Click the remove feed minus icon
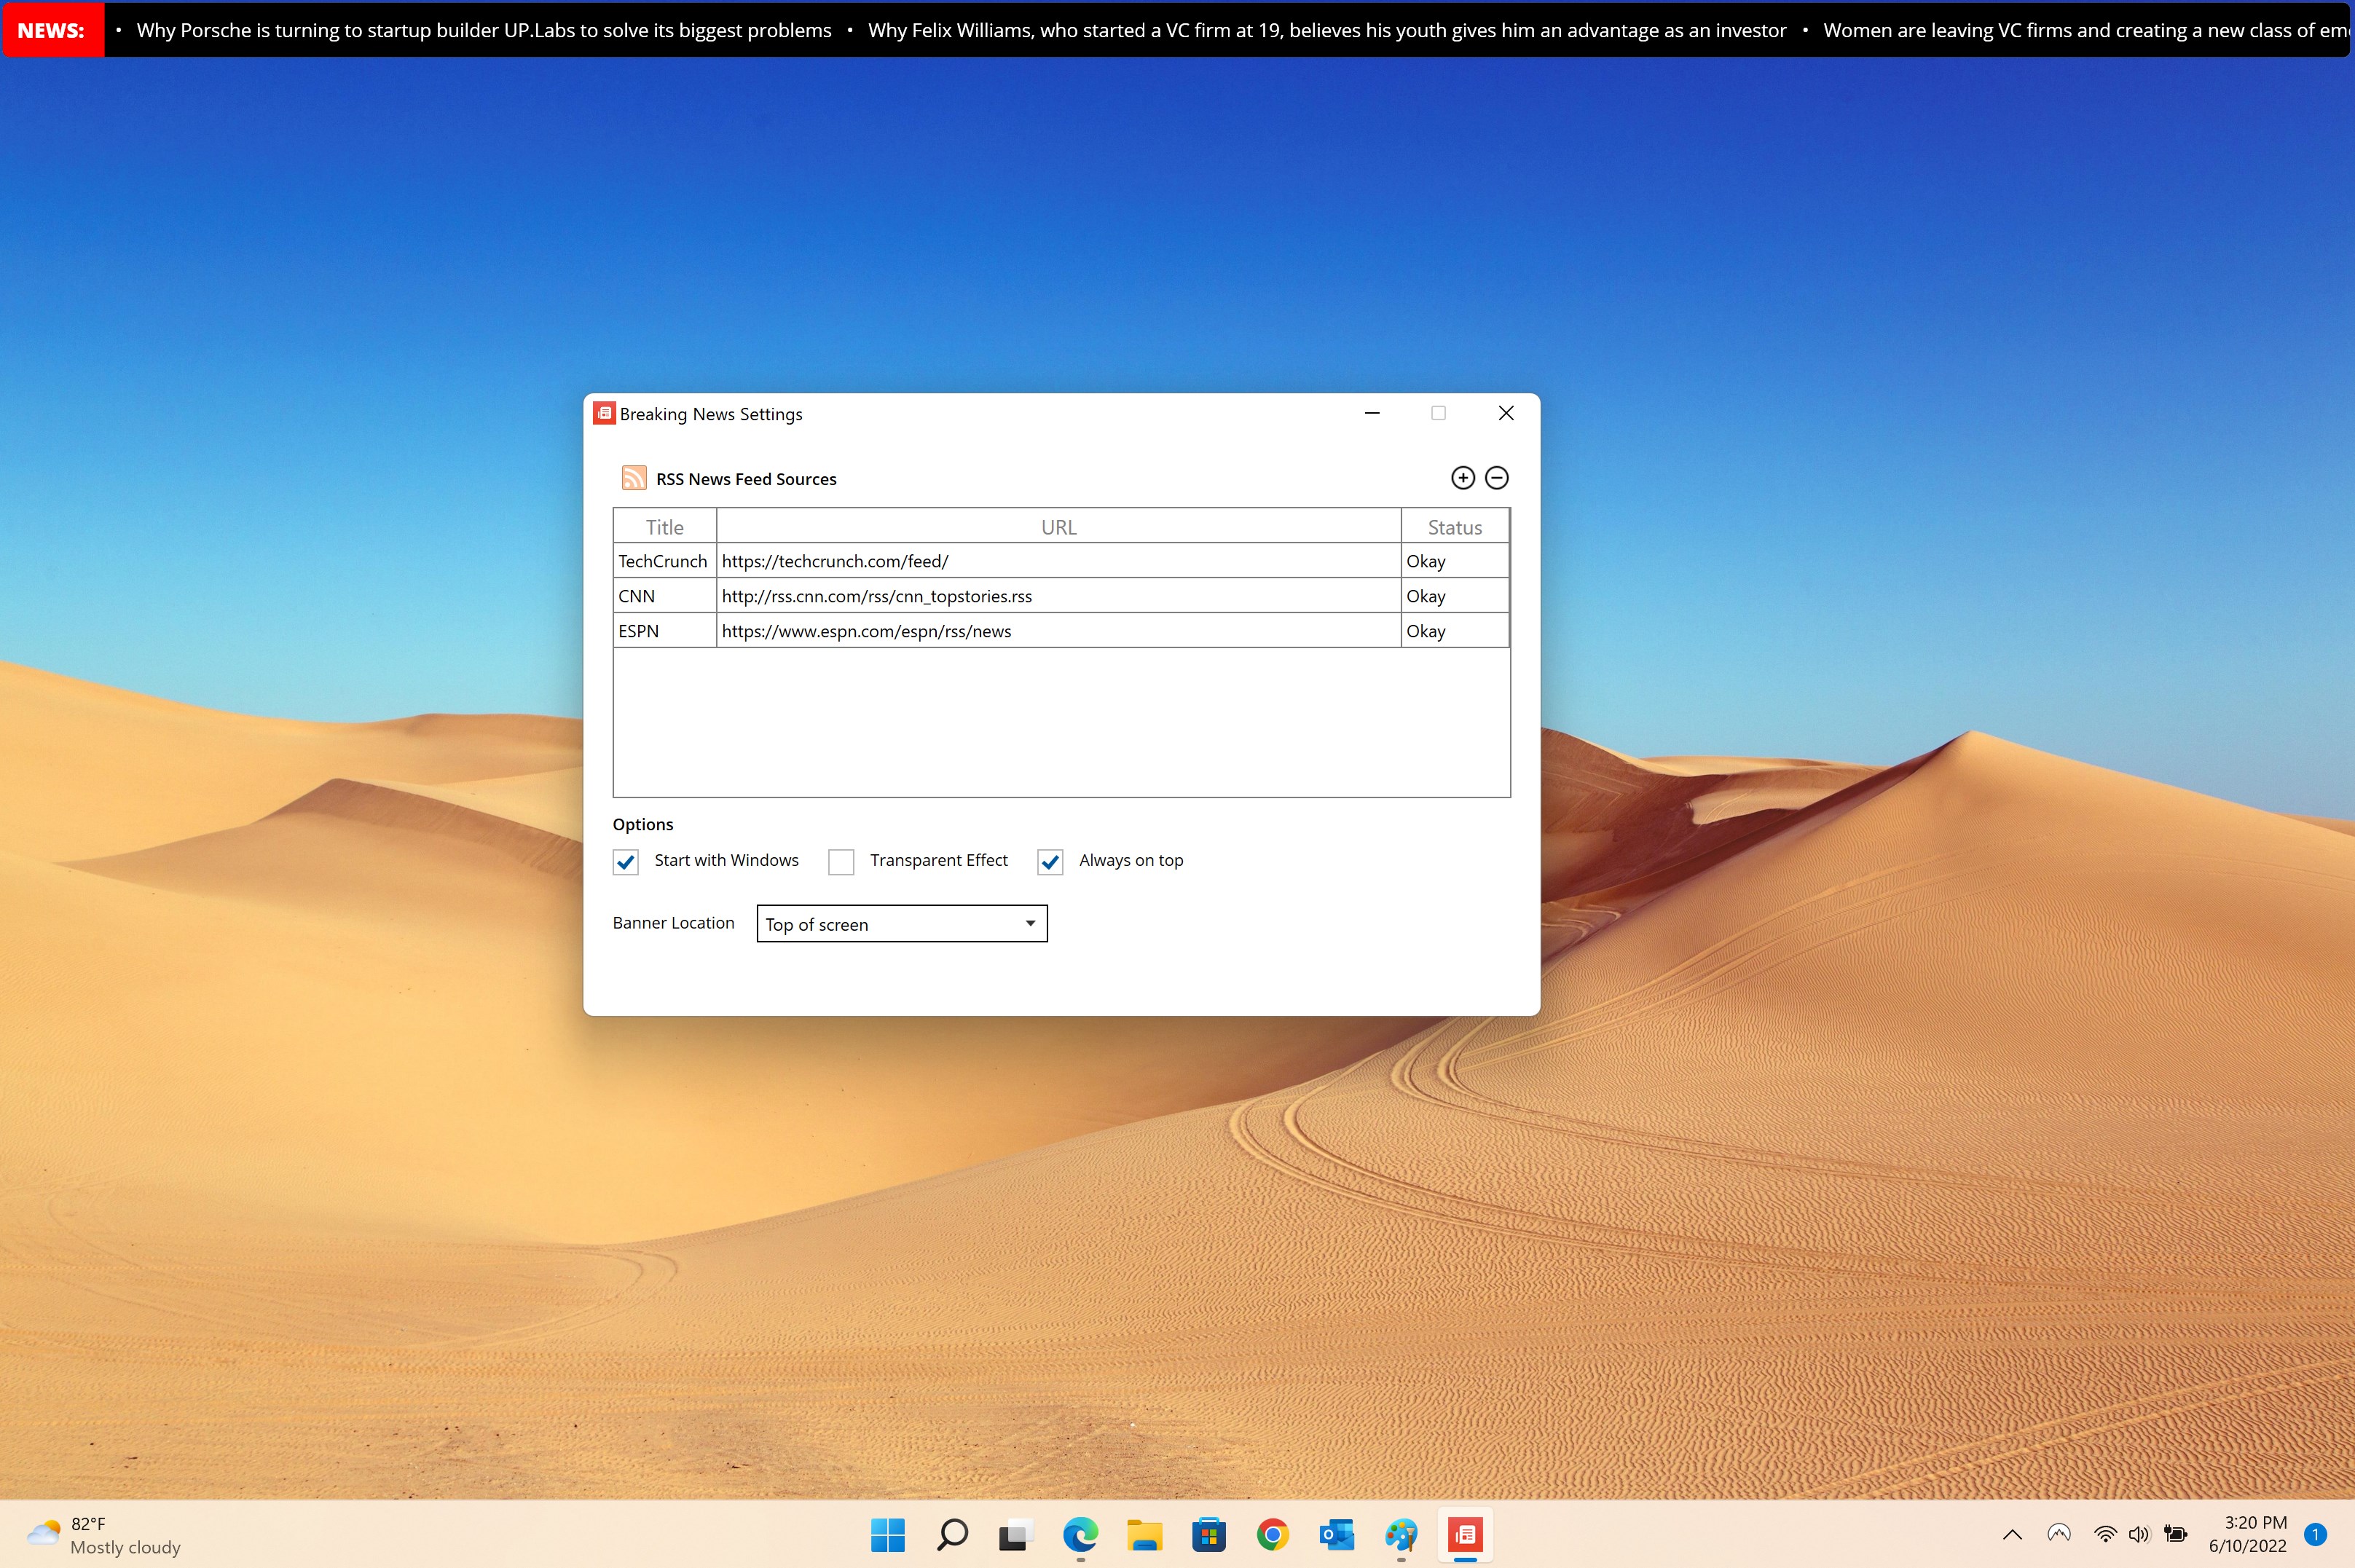Viewport: 2355px width, 1568px height. (1496, 478)
